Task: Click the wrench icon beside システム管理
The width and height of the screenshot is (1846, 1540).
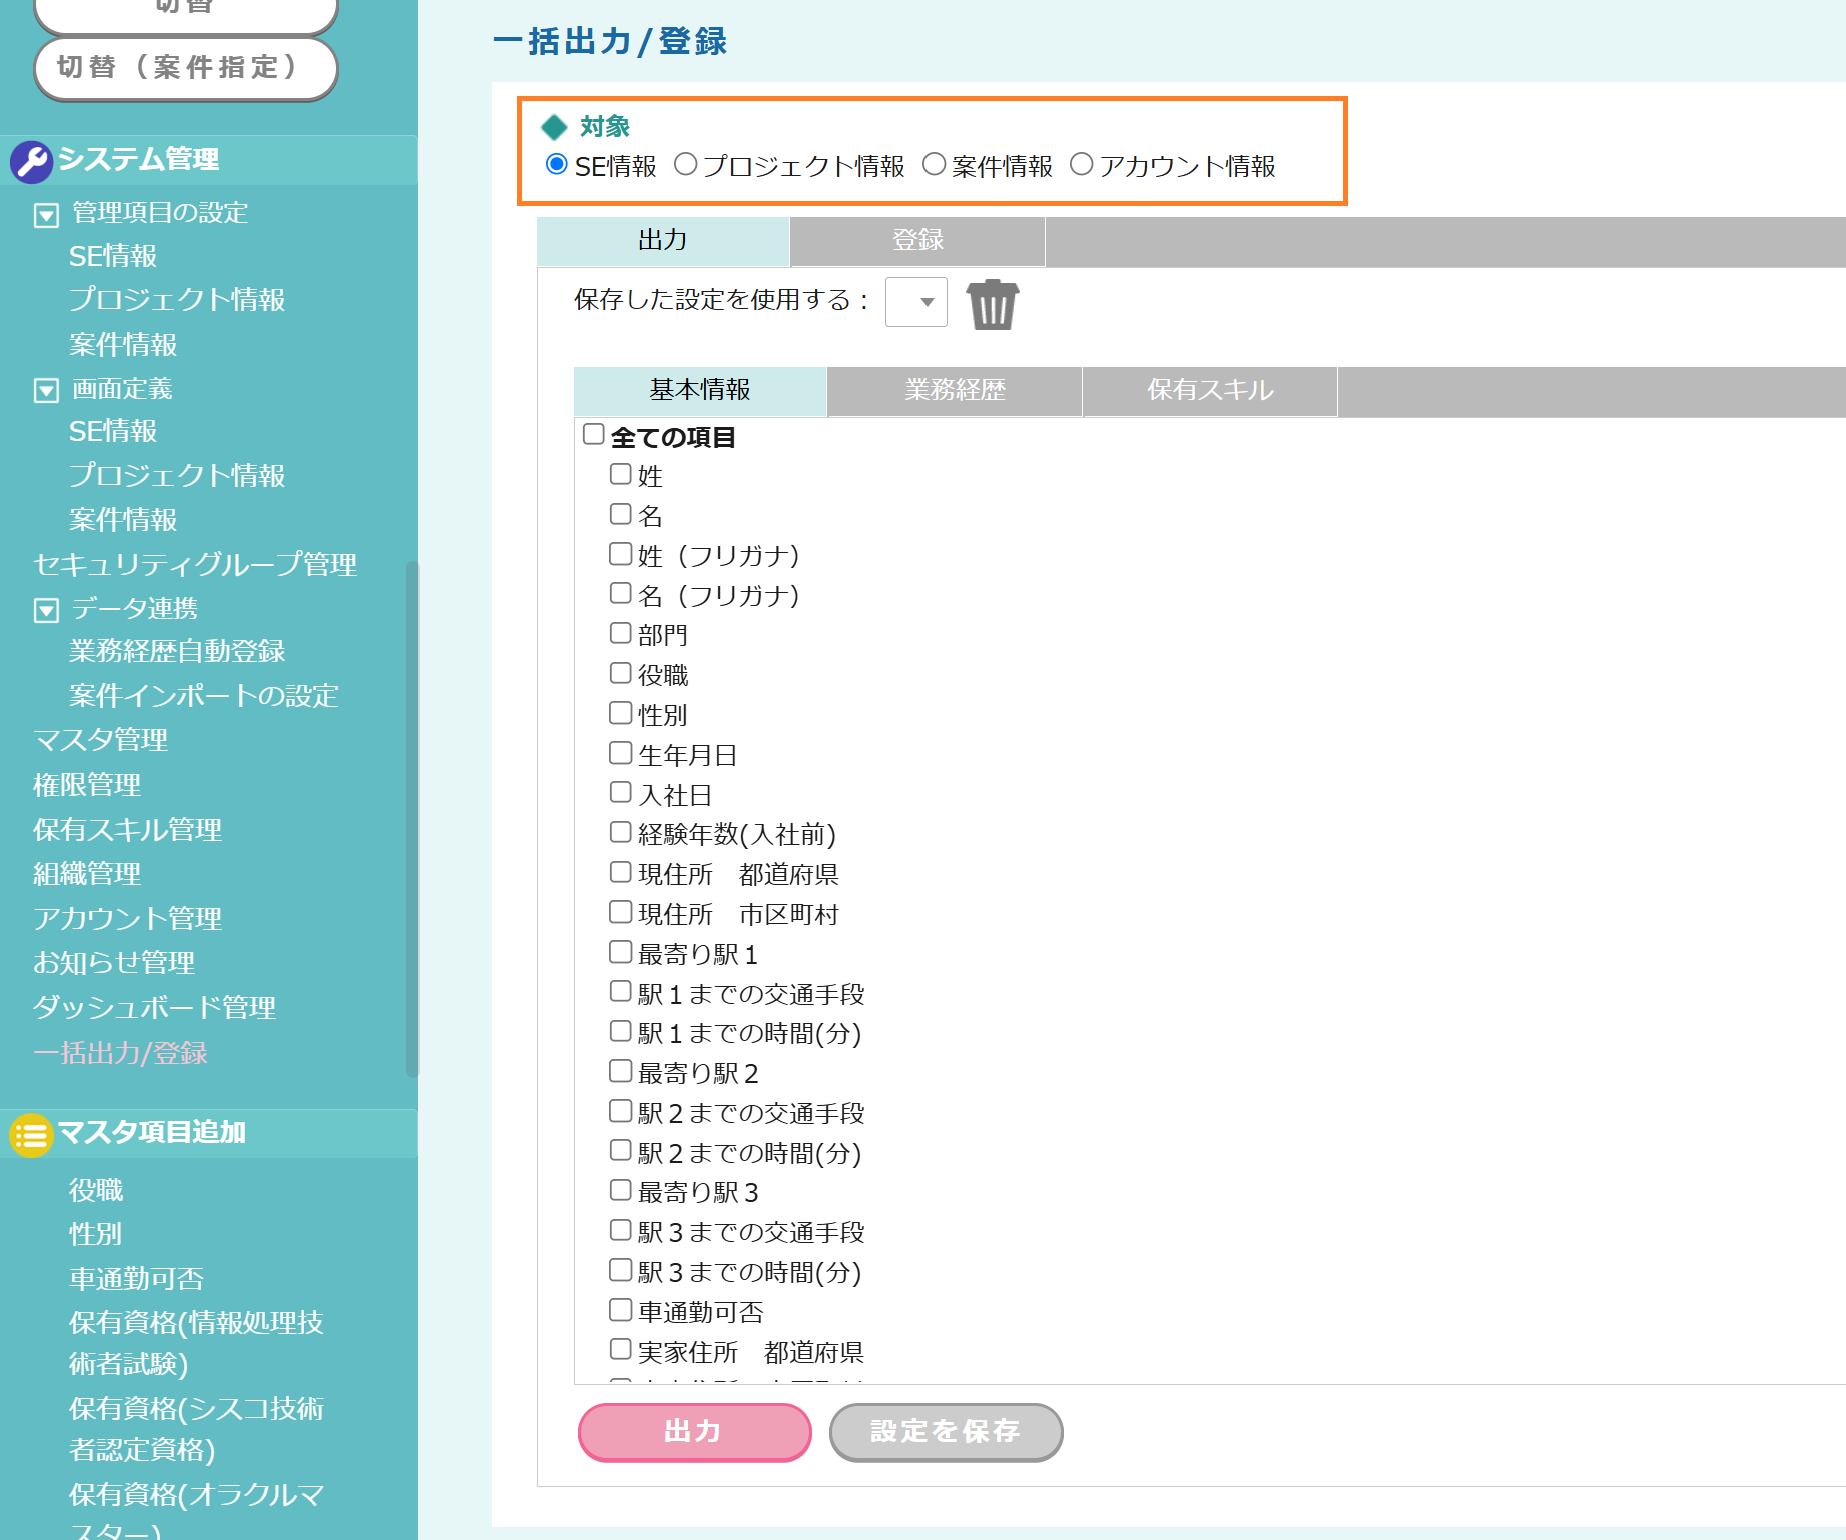Action: coord(31,161)
